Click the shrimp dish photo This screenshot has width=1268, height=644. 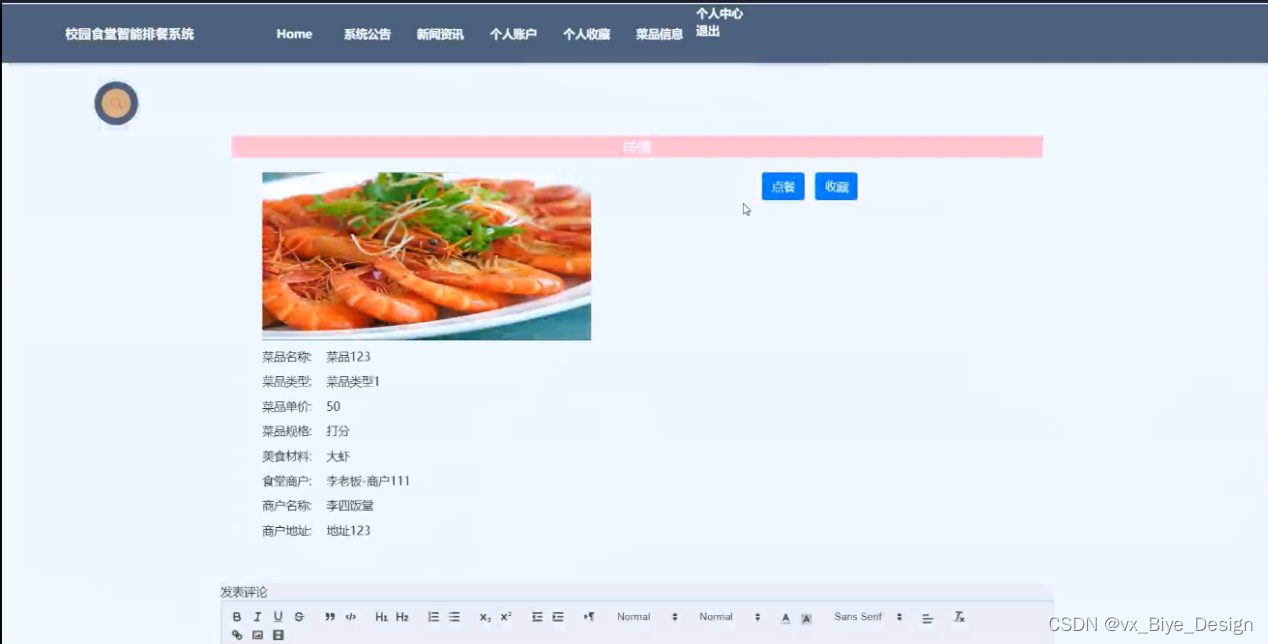pyautogui.click(x=426, y=256)
